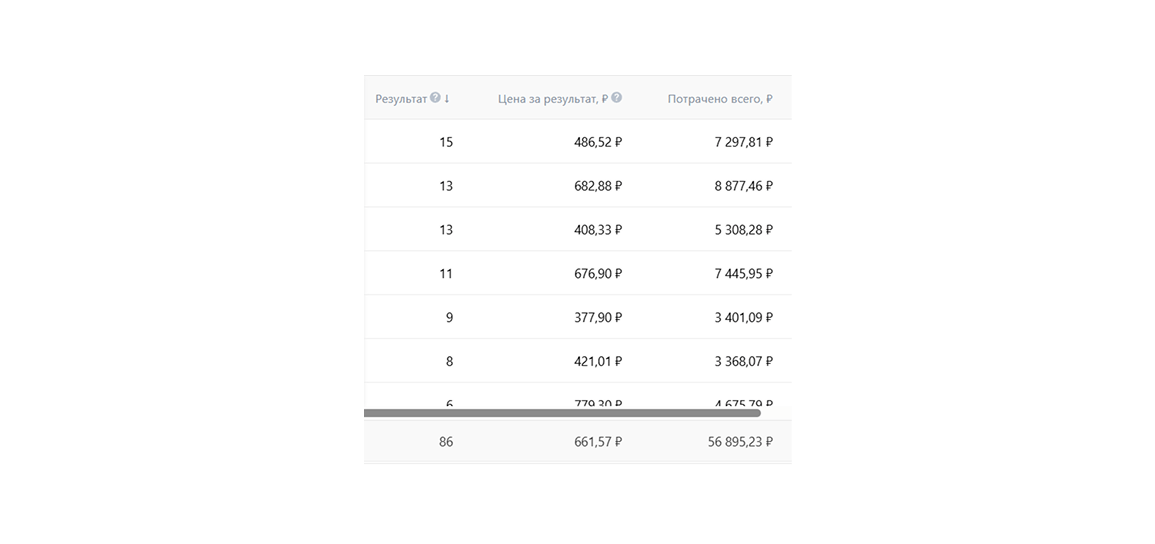Viewport: 1155px width, 544px height.
Task: Click the spent amount 7 297,81 ₽
Action: (x=743, y=142)
